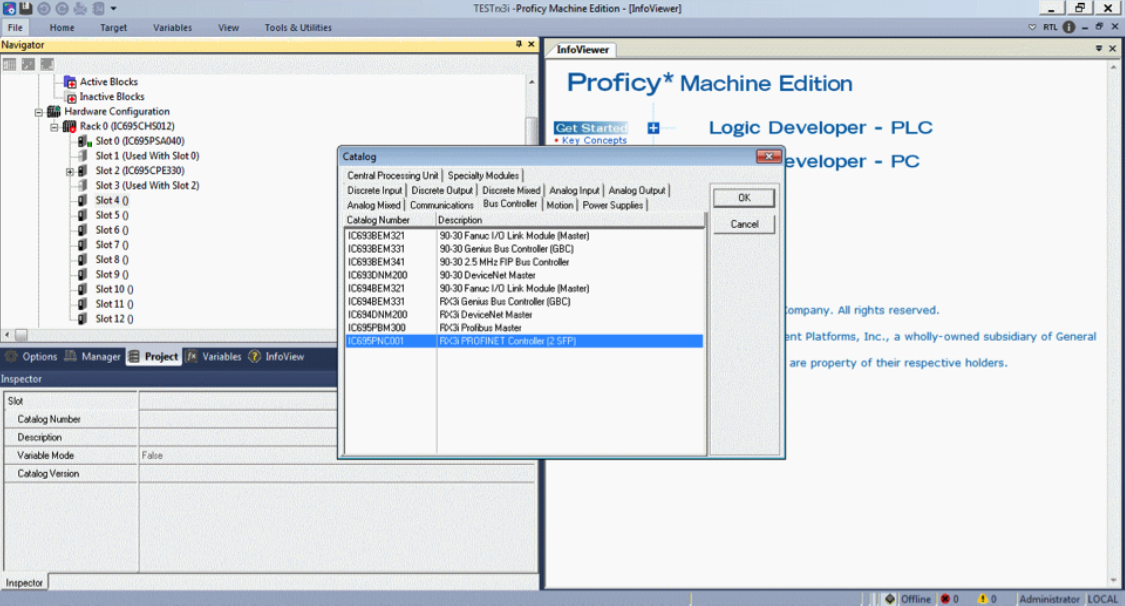Click the info icon next to RTL

click(1069, 27)
